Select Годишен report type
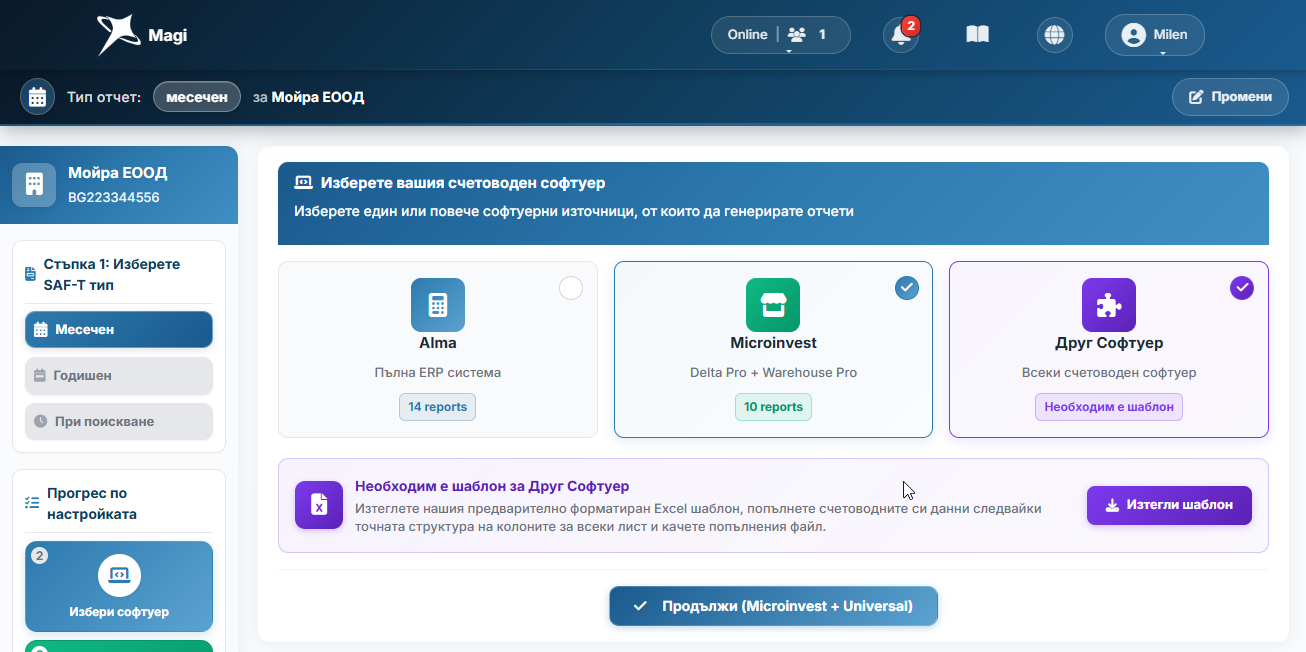Screen dimensions: 1306x652 click(119, 376)
